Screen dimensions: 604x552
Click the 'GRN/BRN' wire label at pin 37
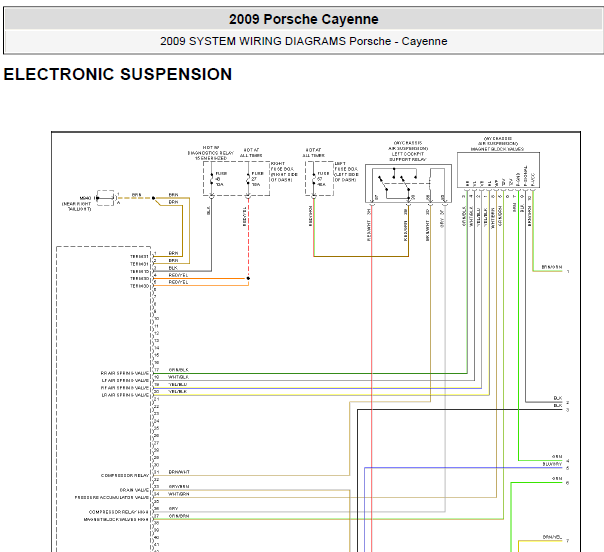[179, 516]
